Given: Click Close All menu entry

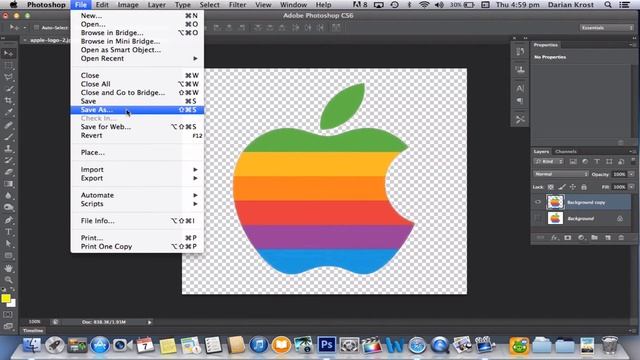Looking at the screenshot, I should point(137,84).
